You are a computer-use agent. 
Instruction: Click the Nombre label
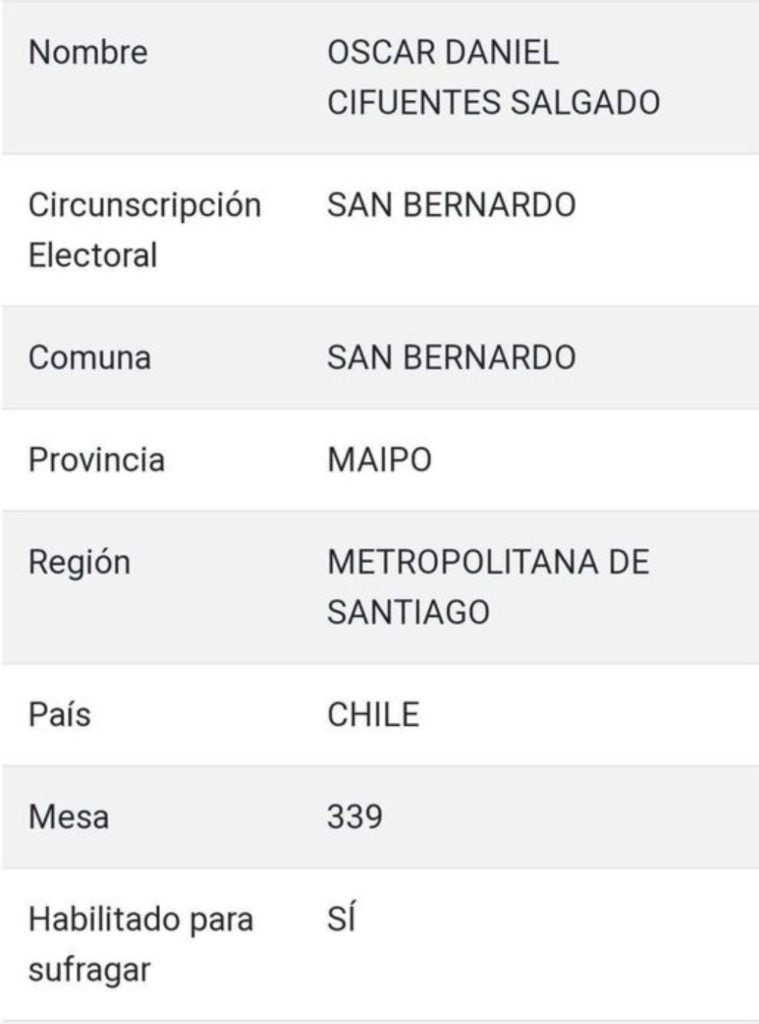88,52
